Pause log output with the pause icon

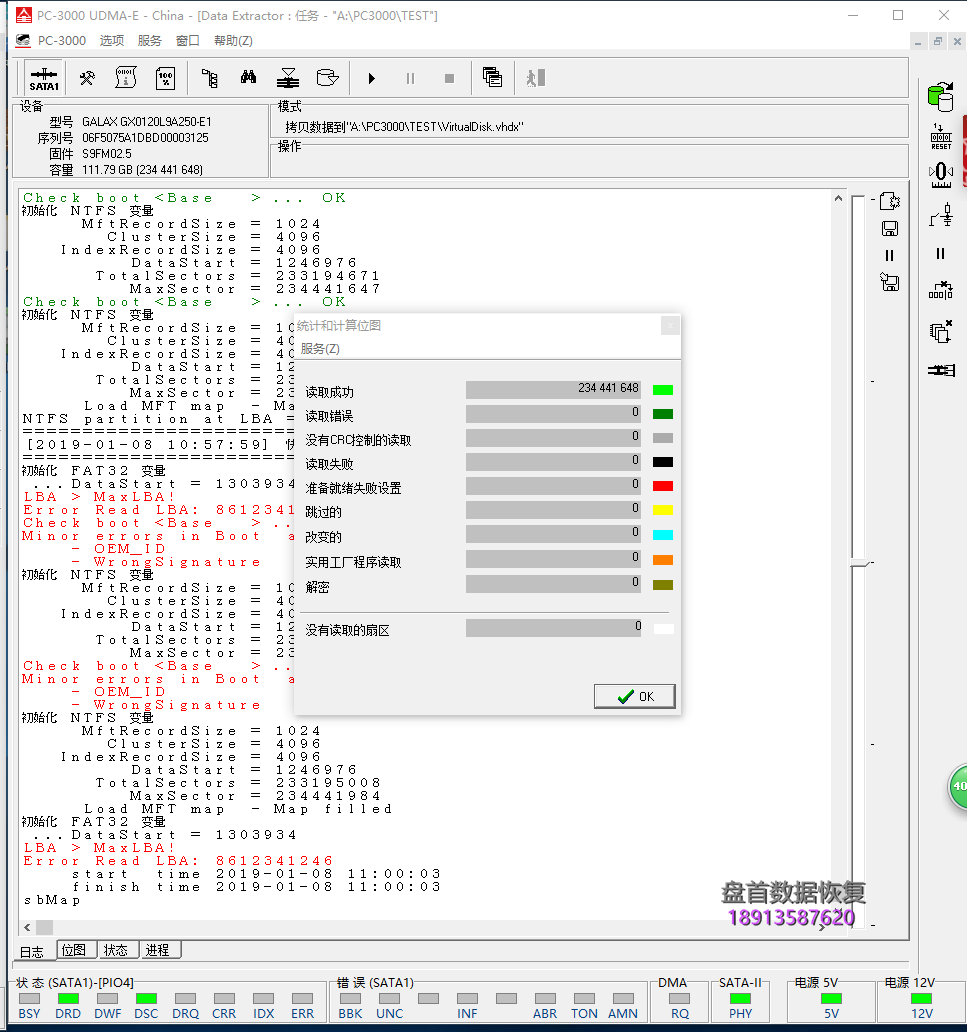click(890, 255)
